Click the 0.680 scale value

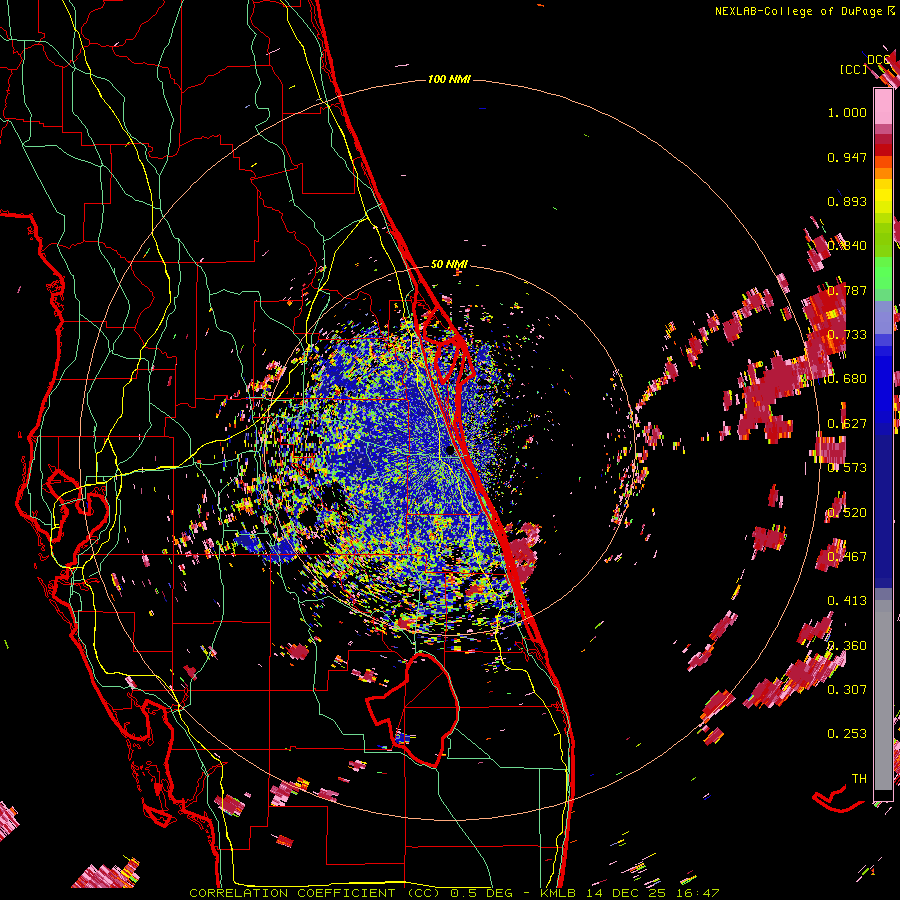click(847, 379)
